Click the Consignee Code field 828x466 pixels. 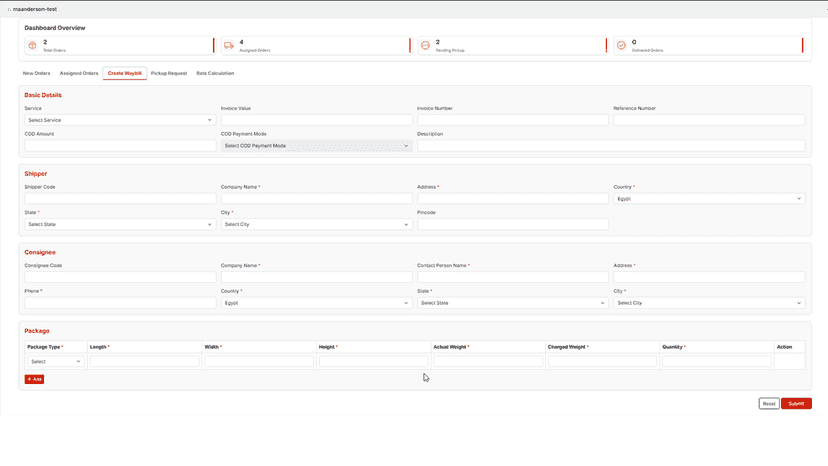pos(120,277)
